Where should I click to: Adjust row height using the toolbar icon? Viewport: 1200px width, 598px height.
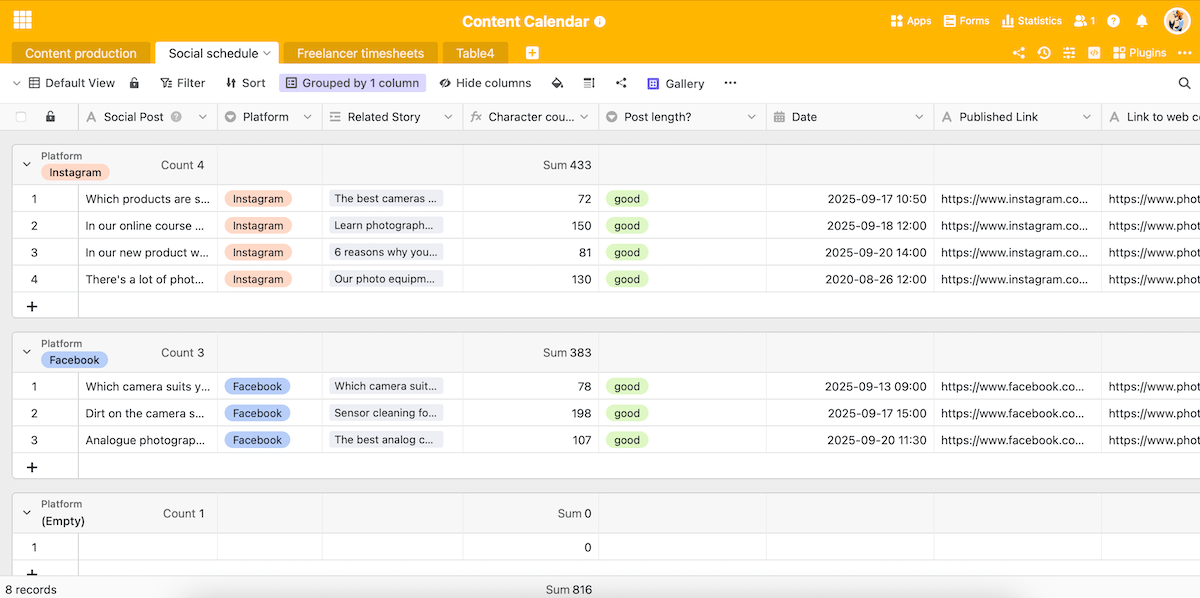click(x=588, y=83)
